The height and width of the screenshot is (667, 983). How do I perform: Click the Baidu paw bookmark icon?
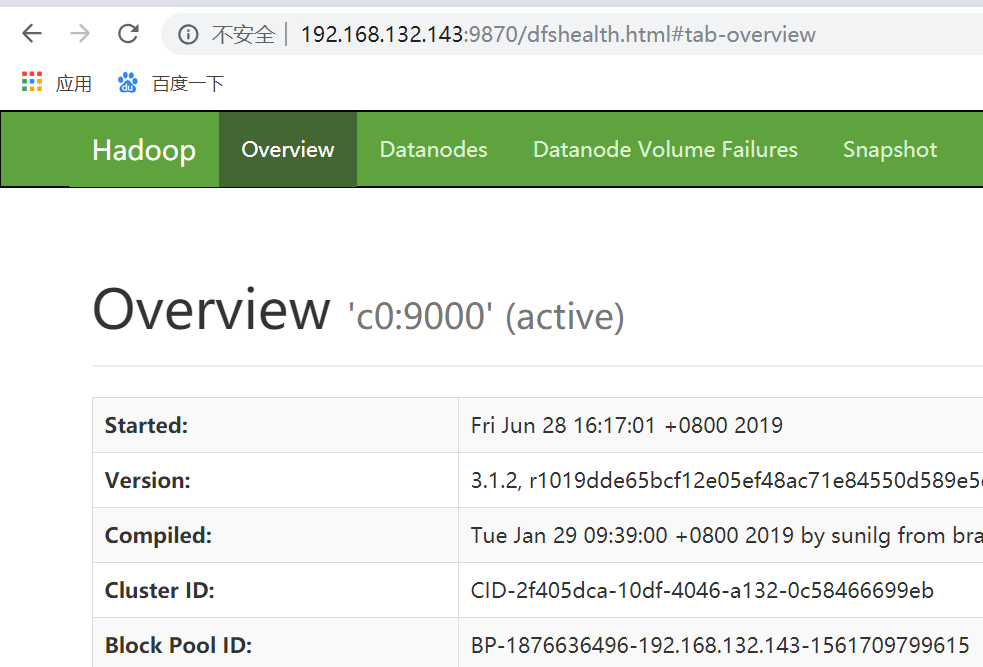[x=127, y=82]
